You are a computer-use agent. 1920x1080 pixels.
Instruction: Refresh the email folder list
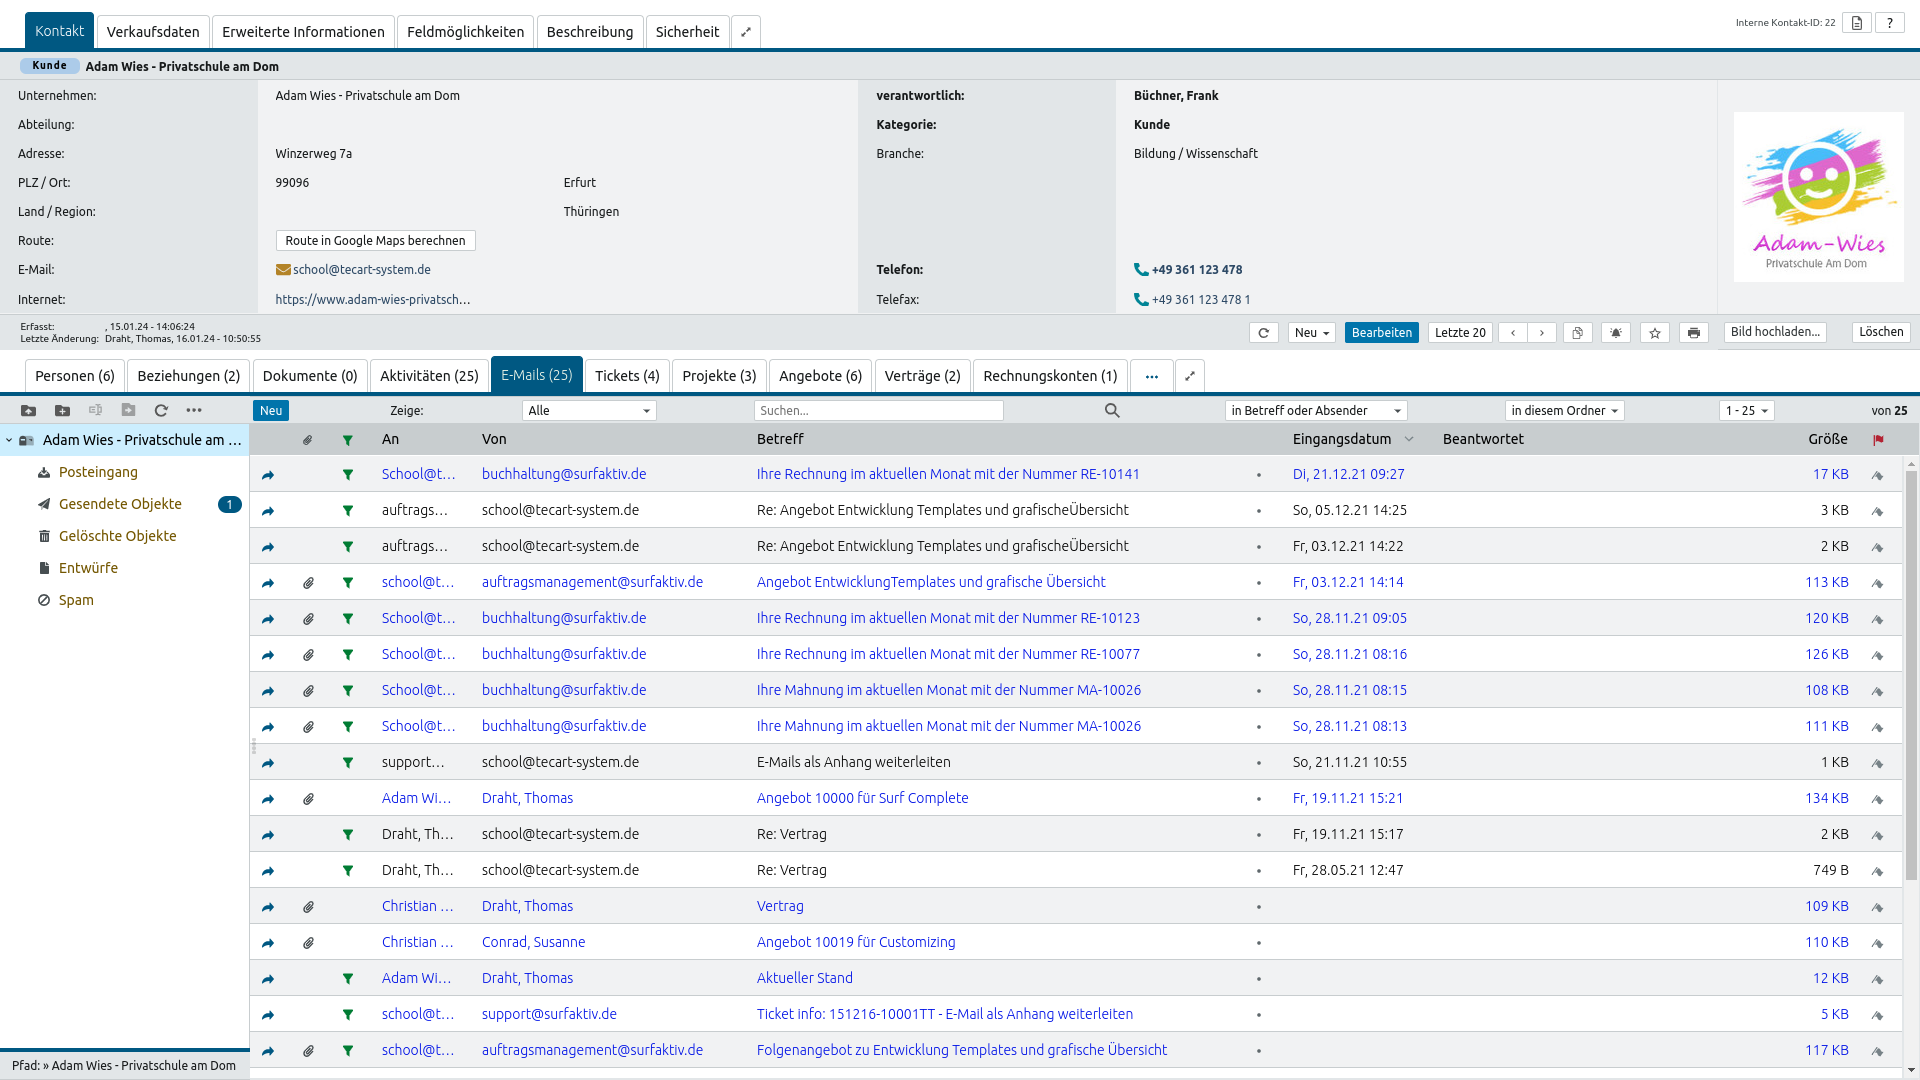161,410
